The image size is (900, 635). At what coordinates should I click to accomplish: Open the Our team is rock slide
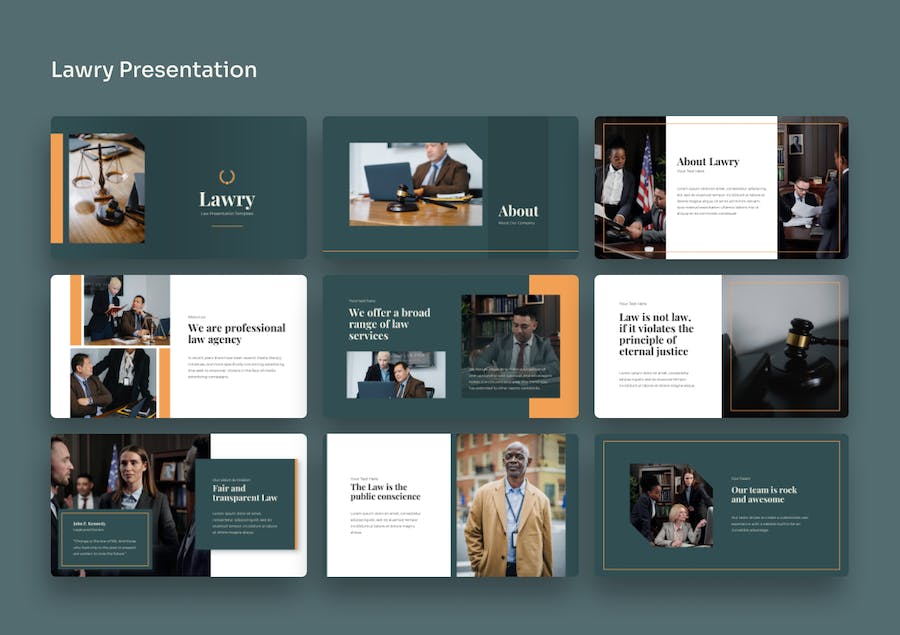click(x=721, y=505)
